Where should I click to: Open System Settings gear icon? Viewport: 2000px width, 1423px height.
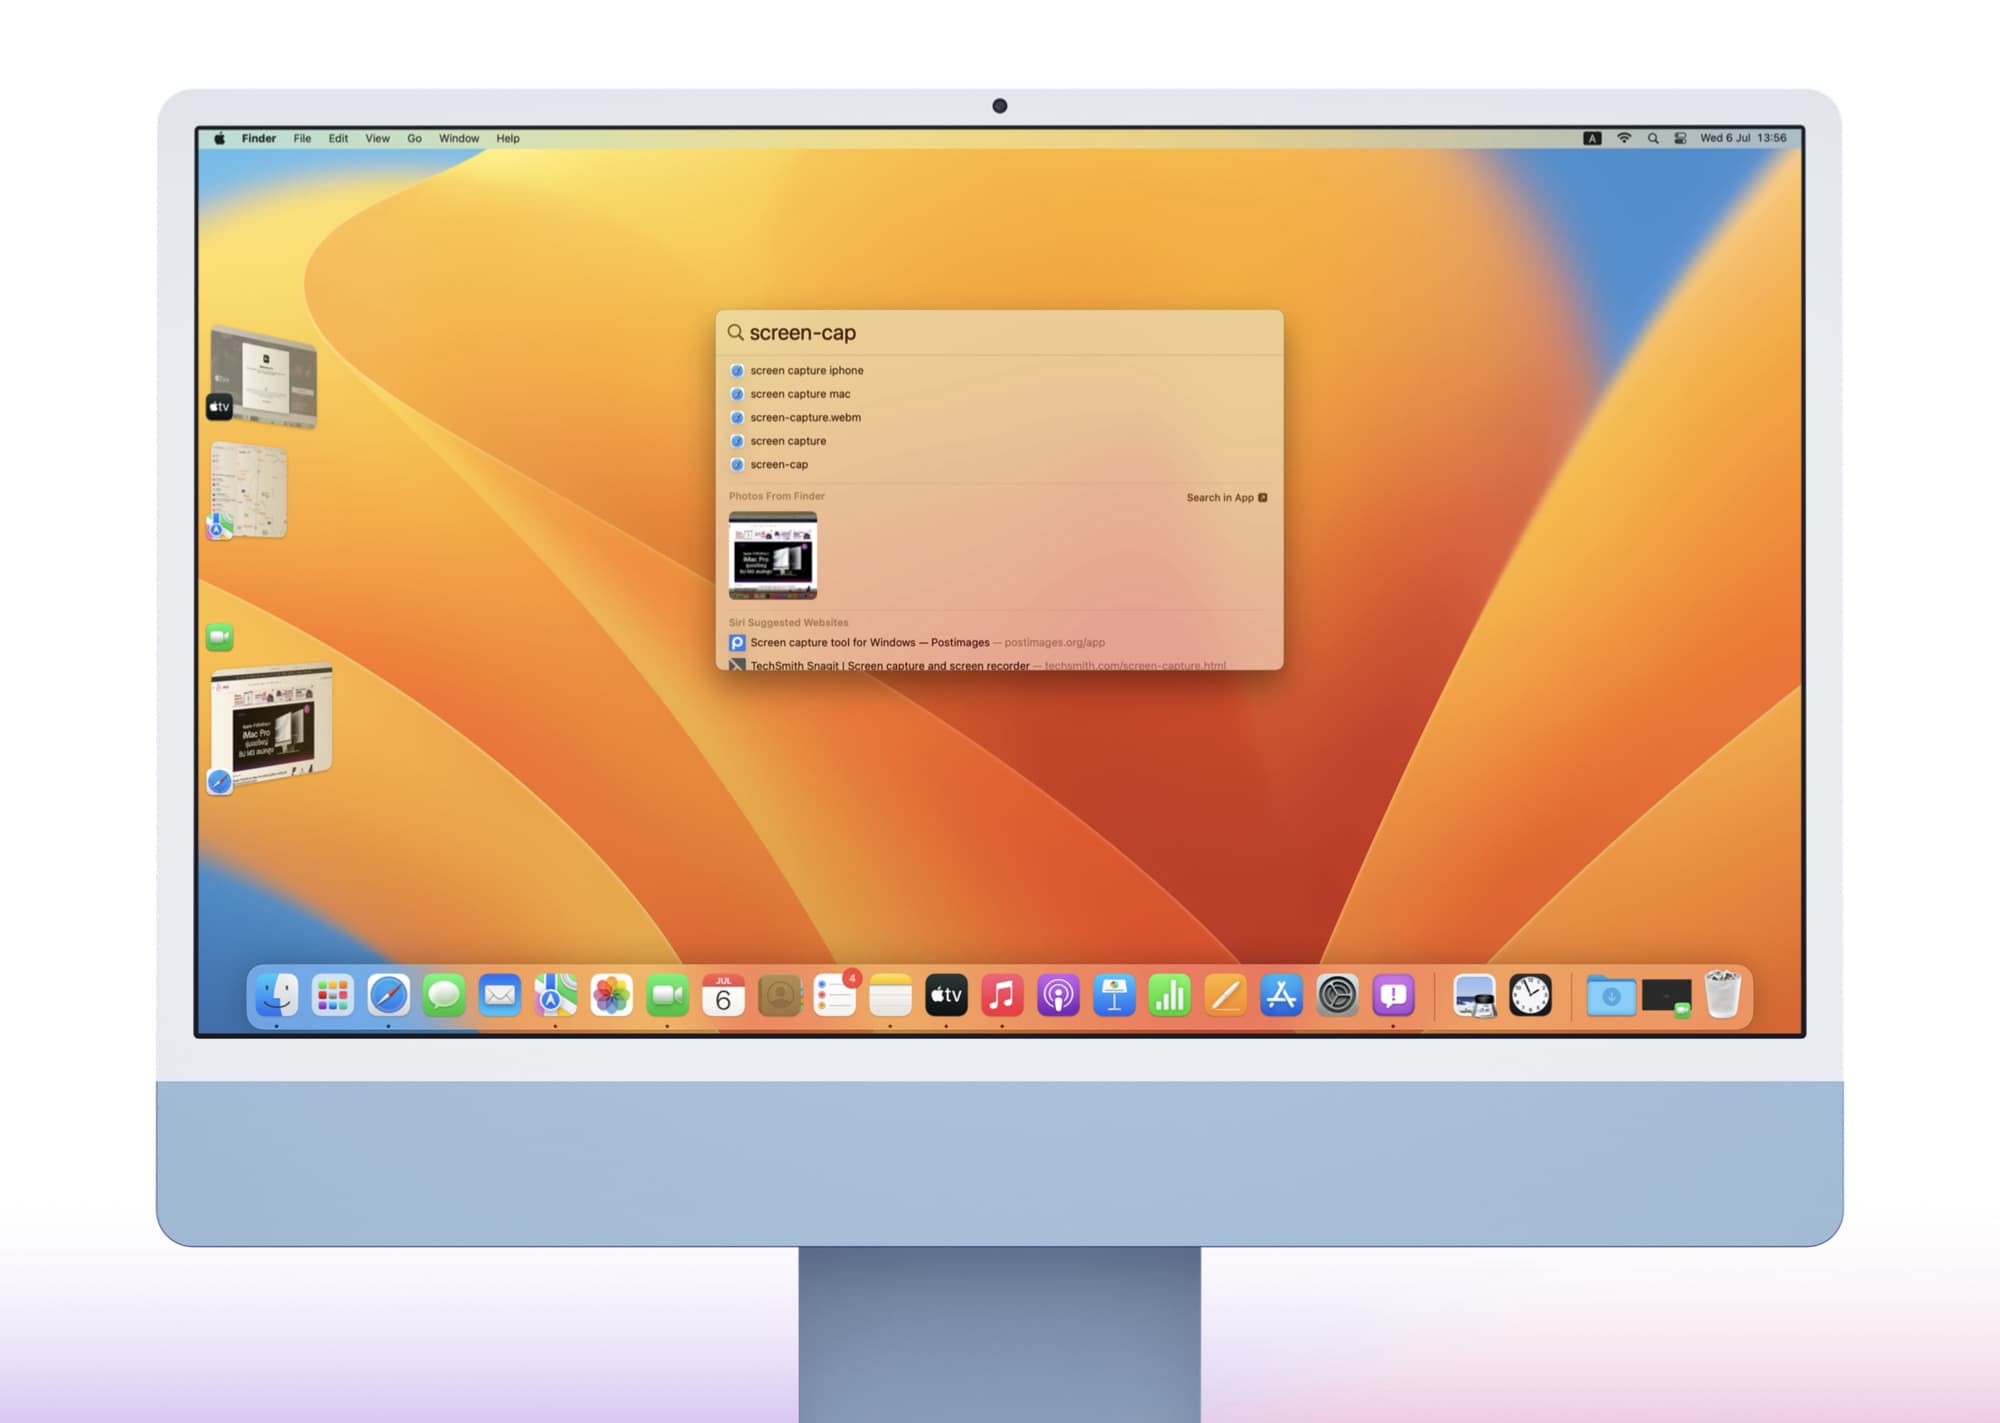coord(1337,996)
